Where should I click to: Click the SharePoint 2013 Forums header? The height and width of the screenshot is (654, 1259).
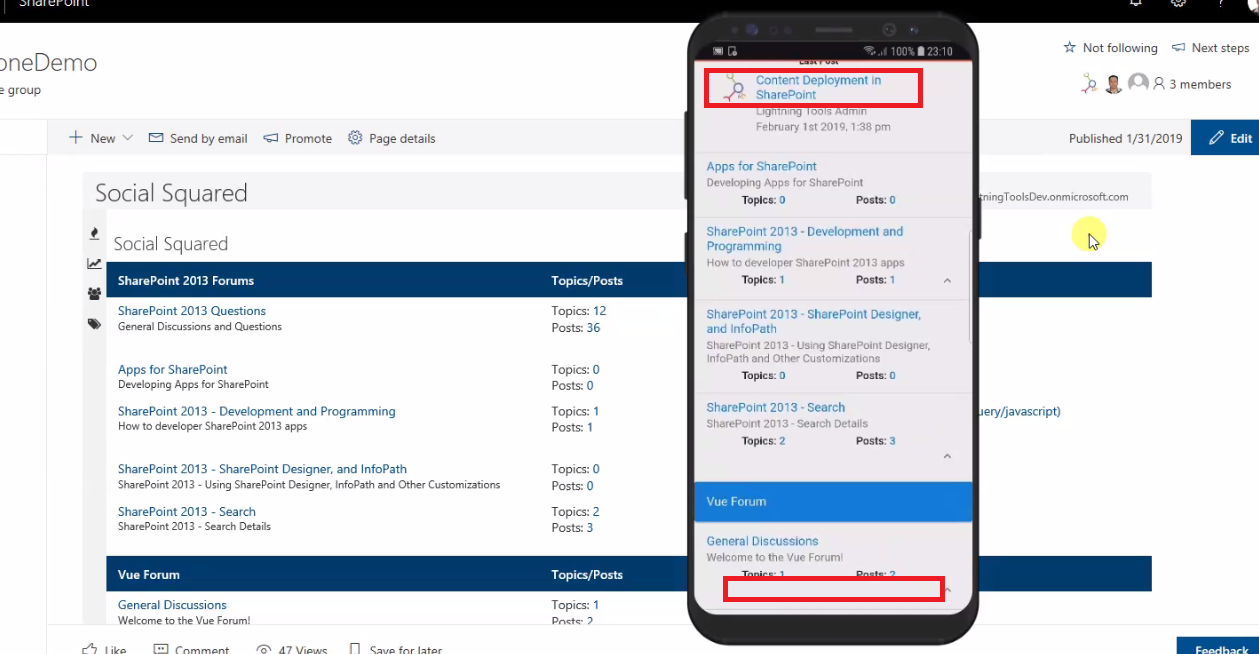click(186, 281)
